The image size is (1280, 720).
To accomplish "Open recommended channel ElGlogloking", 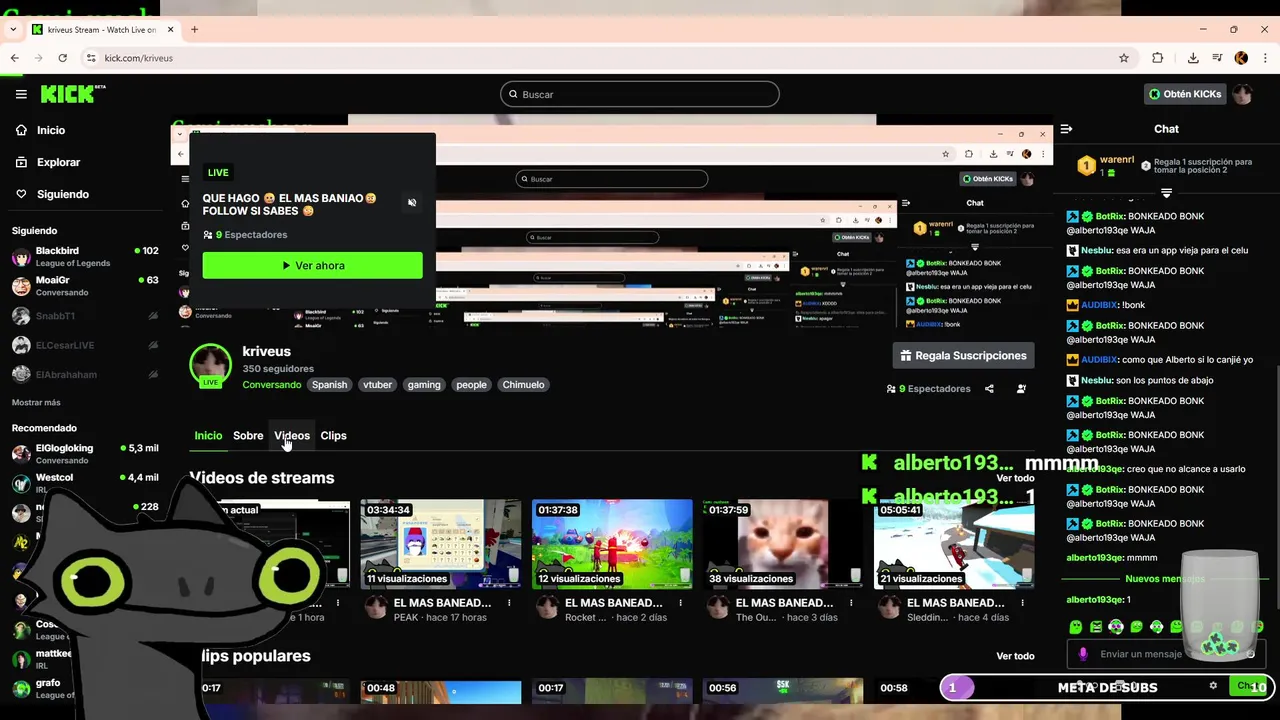I will (85, 454).
